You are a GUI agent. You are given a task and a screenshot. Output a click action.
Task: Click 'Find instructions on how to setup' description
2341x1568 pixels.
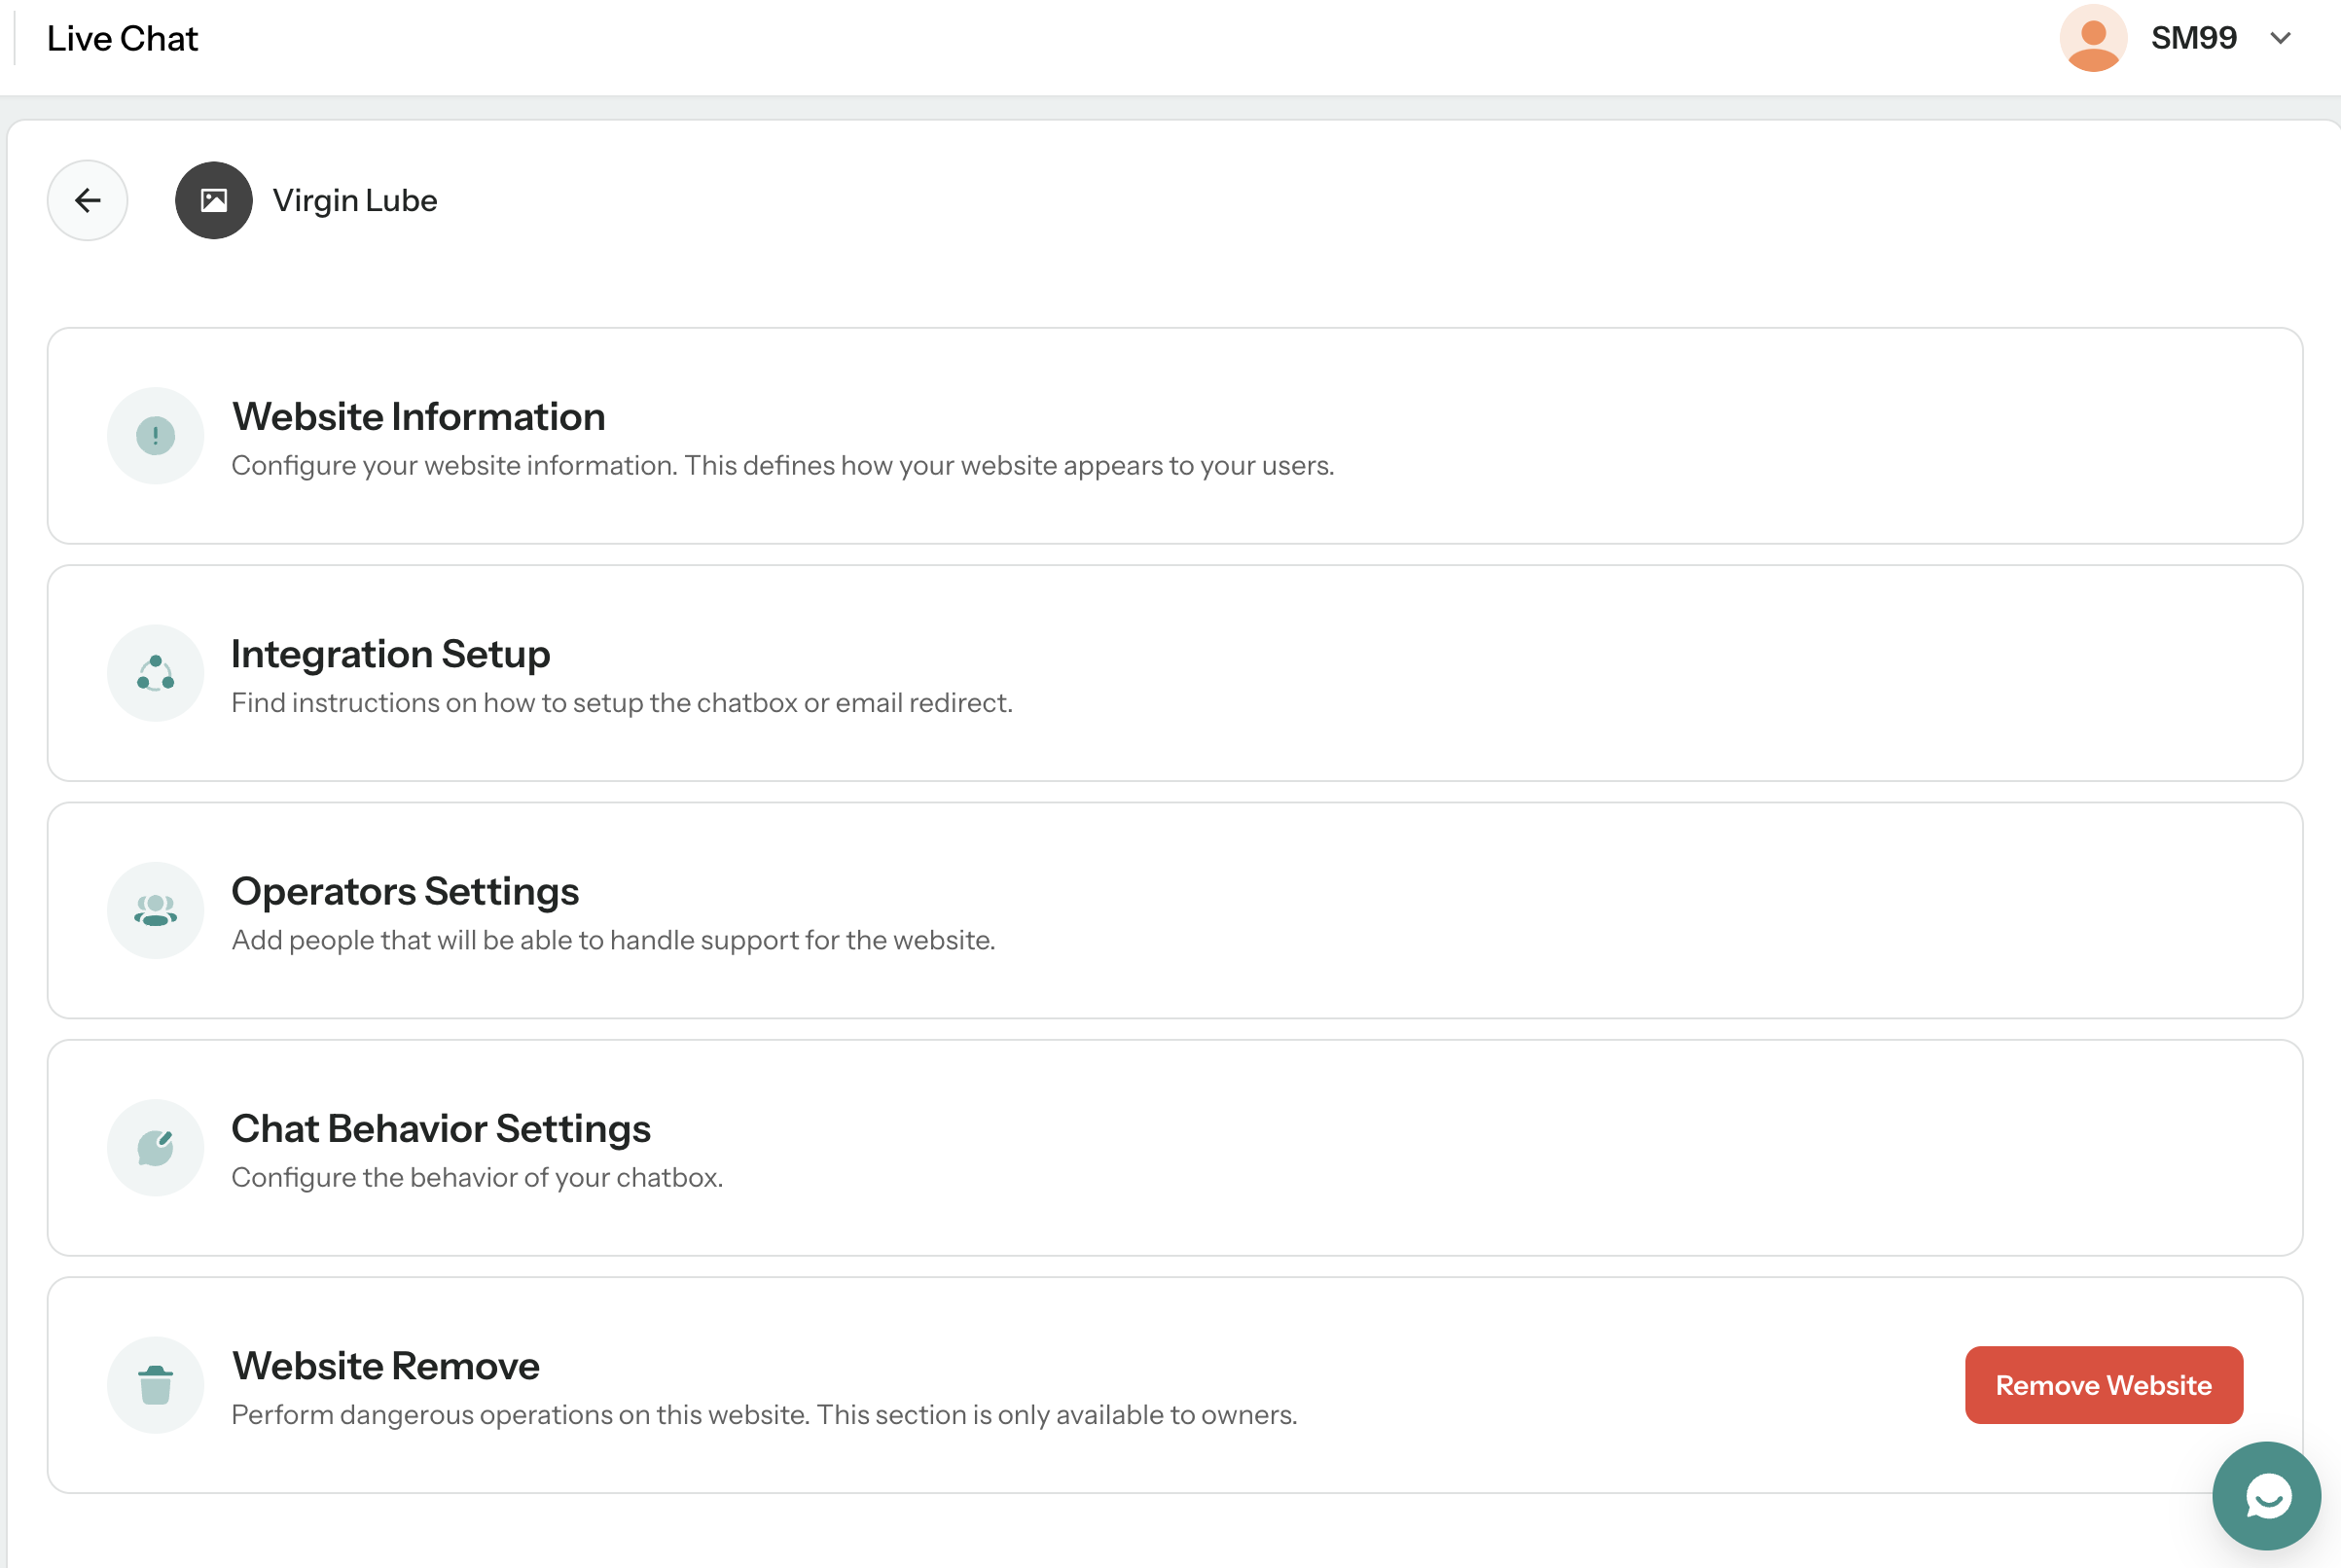coord(622,703)
